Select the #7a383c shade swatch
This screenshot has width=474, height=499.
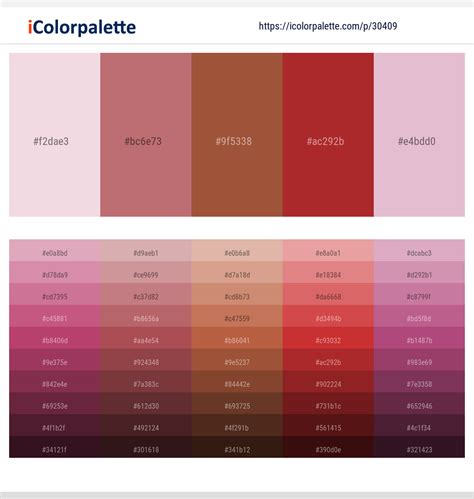146,381
